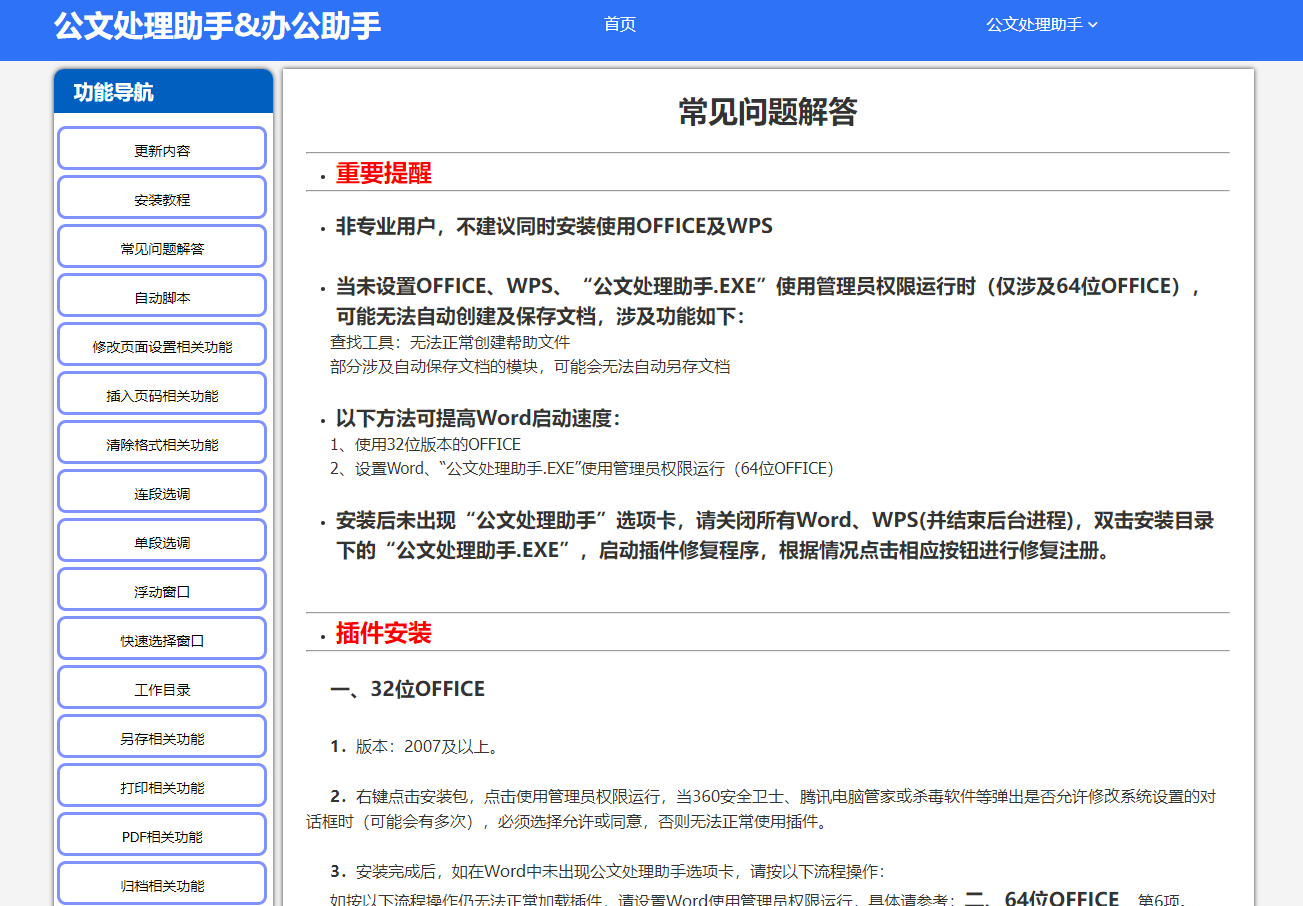Image resolution: width=1303 pixels, height=906 pixels.
Task: Open 插入页码相关功能 in the sidebar
Action: (162, 395)
